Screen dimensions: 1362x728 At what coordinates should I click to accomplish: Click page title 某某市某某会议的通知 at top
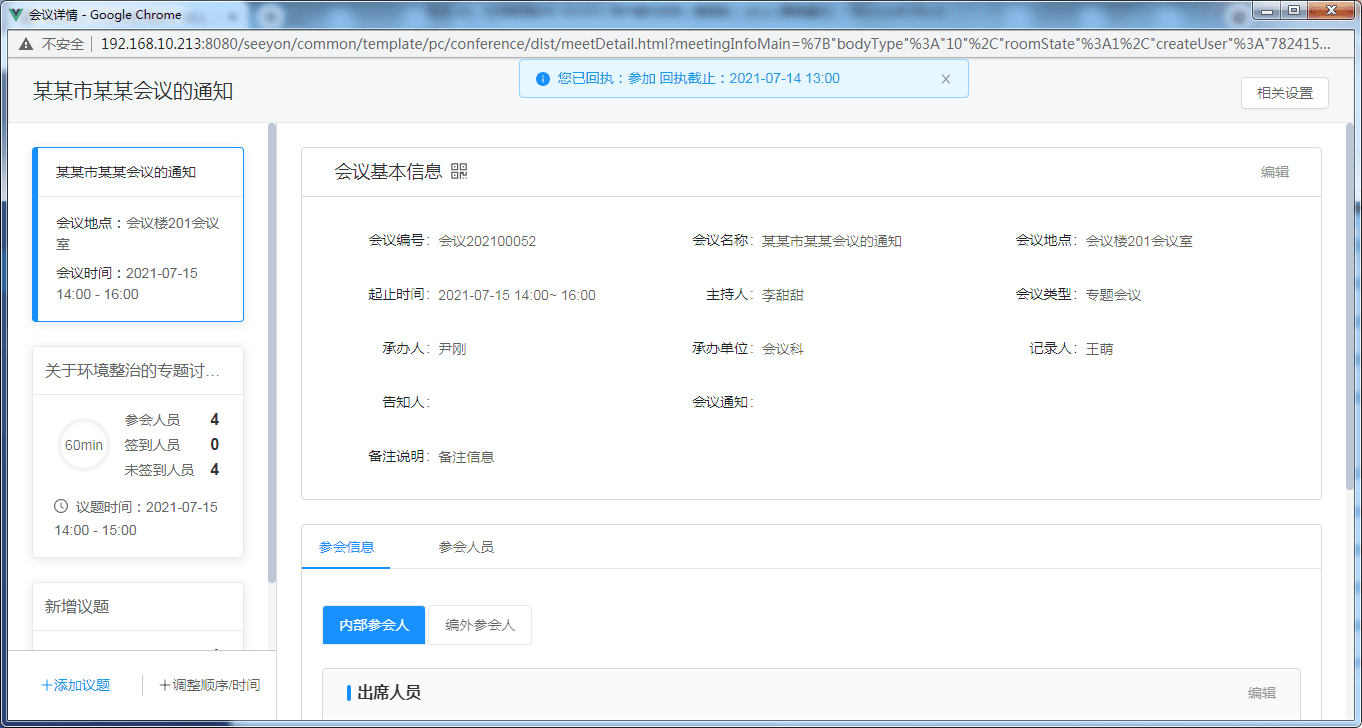coord(133,91)
